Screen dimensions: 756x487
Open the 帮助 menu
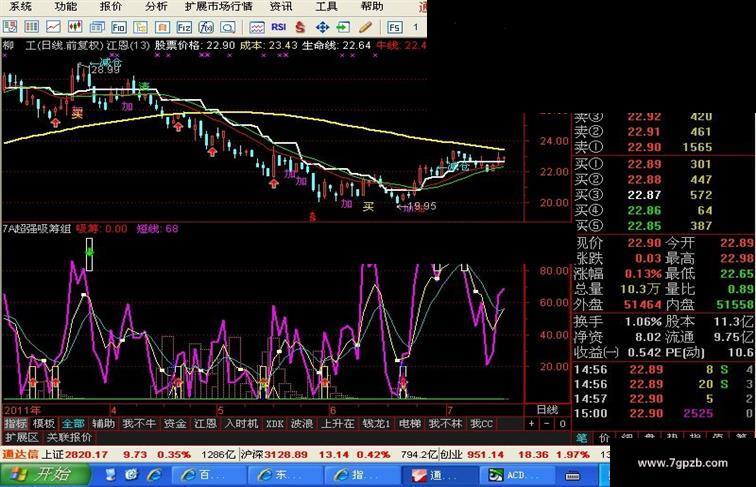(x=372, y=6)
